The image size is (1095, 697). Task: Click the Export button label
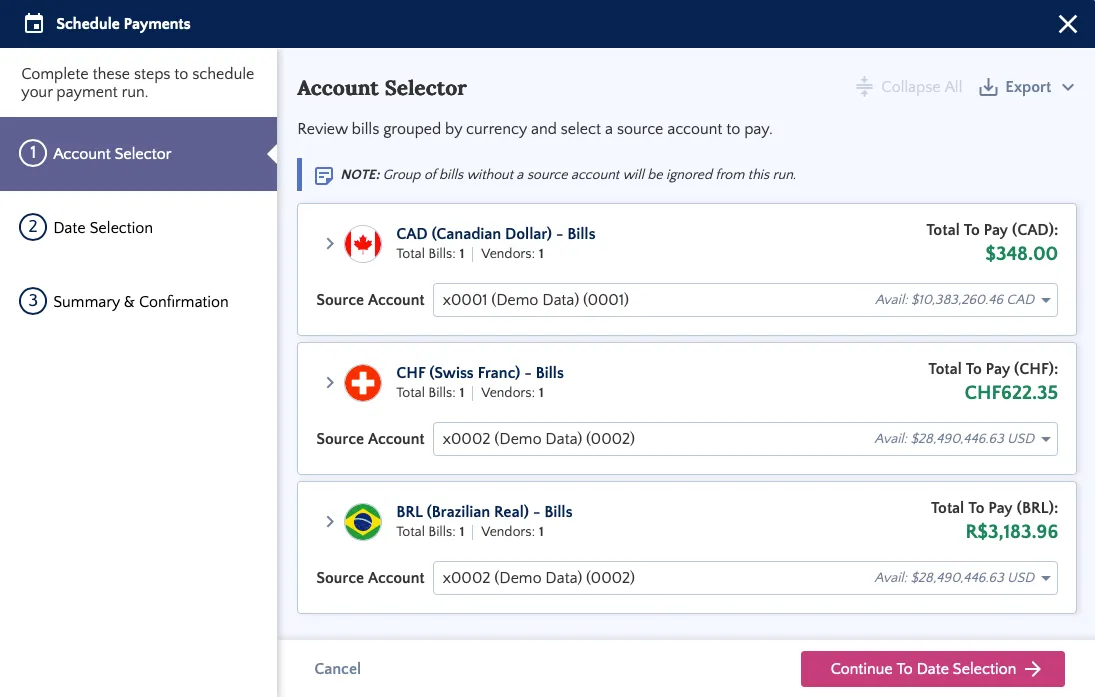coord(1028,87)
